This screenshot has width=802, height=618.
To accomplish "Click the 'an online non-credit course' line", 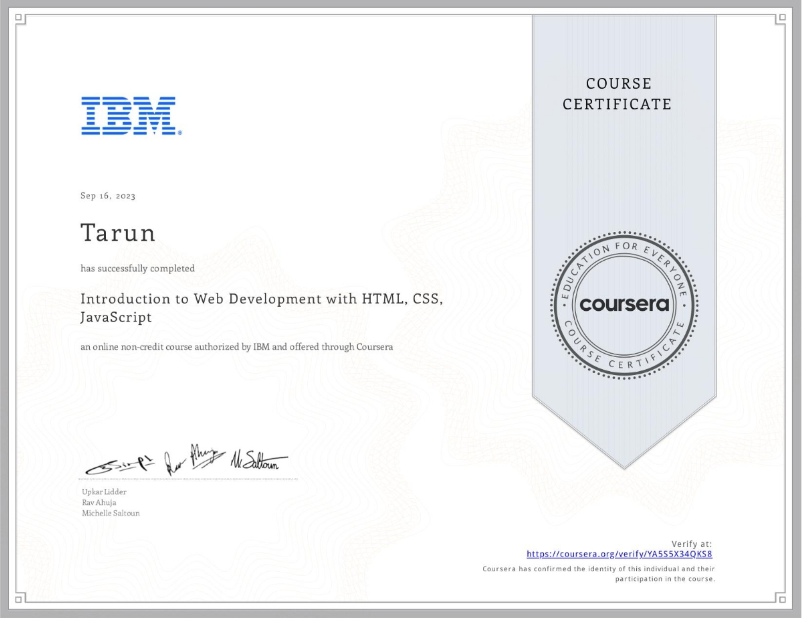I will pos(237,347).
